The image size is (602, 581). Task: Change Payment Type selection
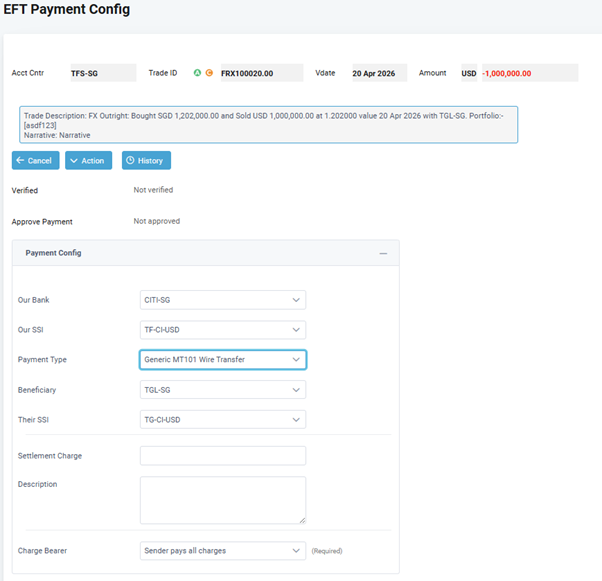pyautogui.click(x=223, y=360)
